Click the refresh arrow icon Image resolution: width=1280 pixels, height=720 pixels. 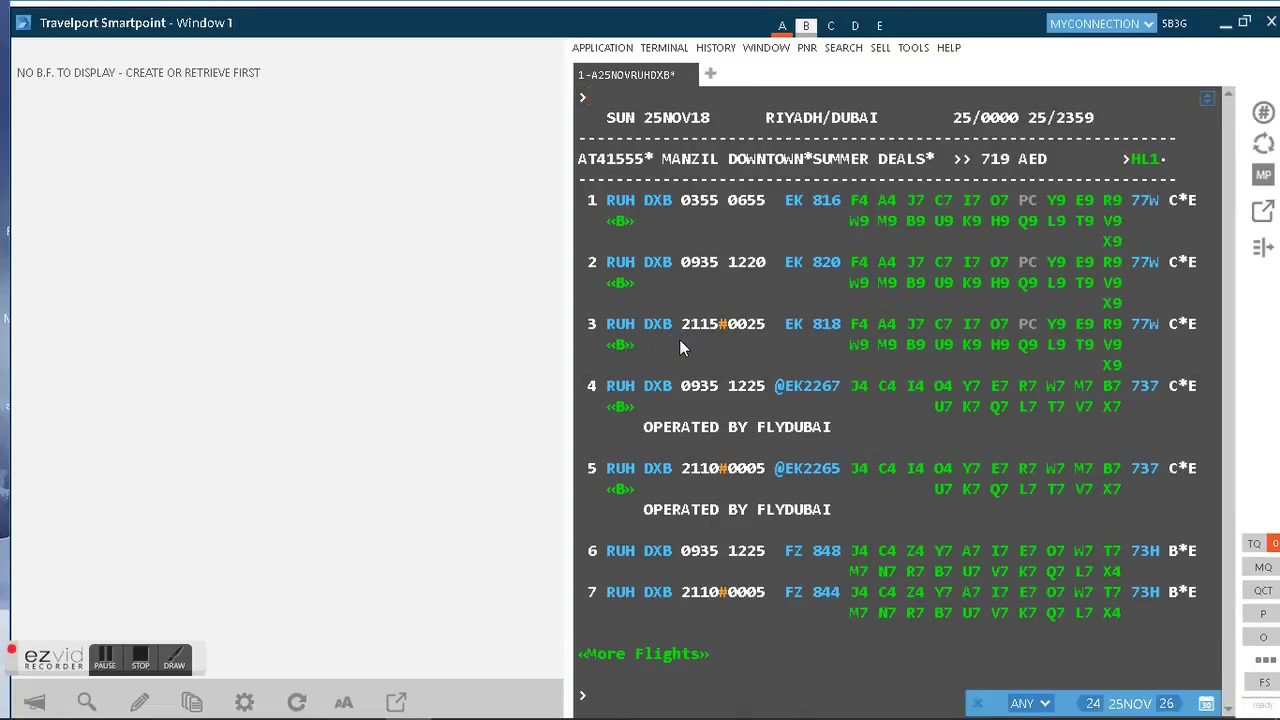point(297,702)
